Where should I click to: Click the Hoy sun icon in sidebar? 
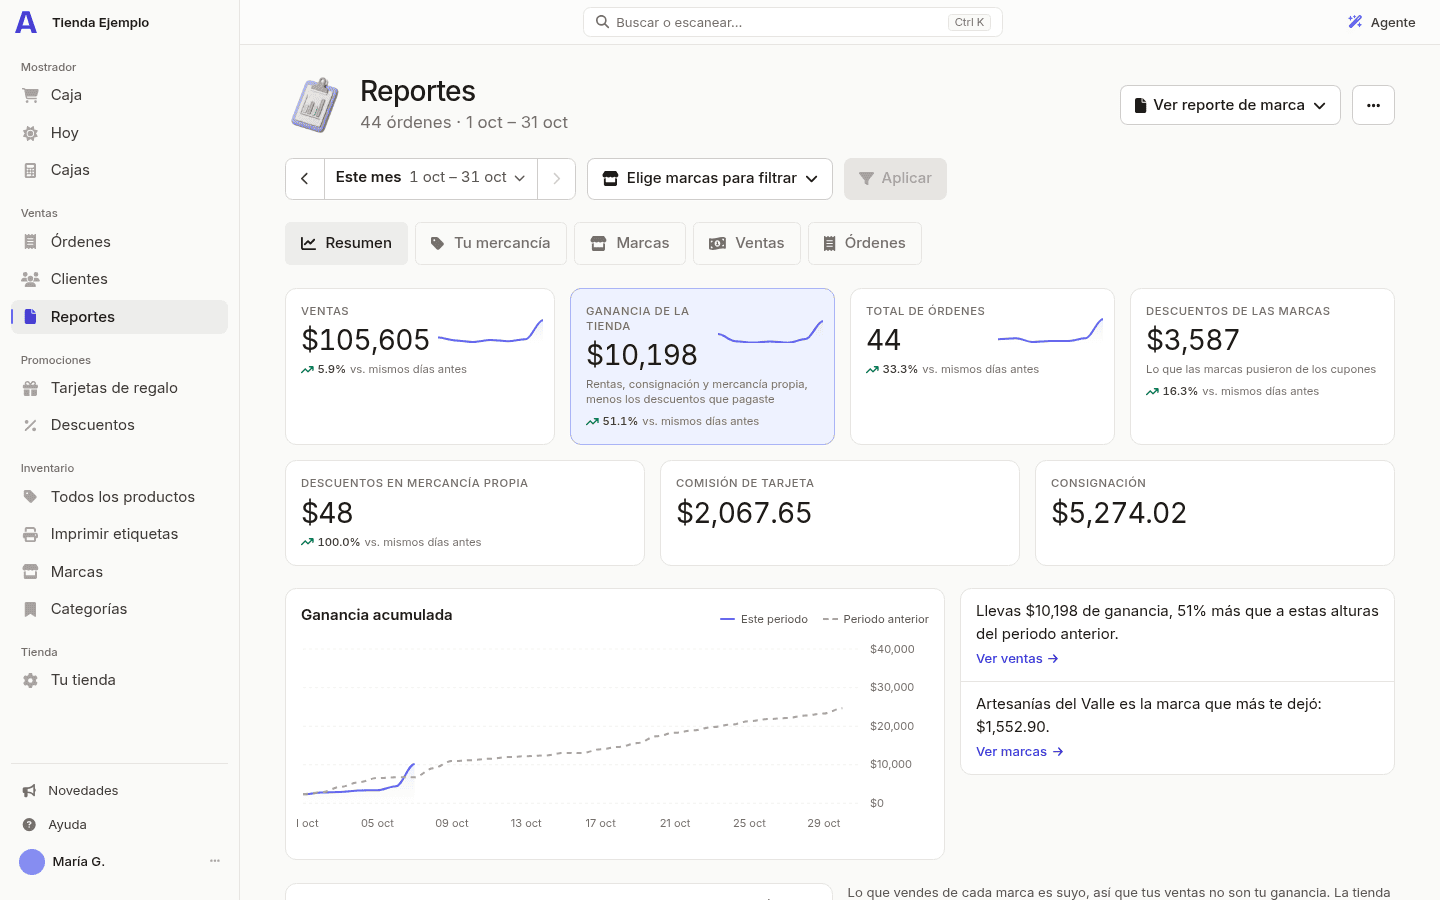pos(31,133)
